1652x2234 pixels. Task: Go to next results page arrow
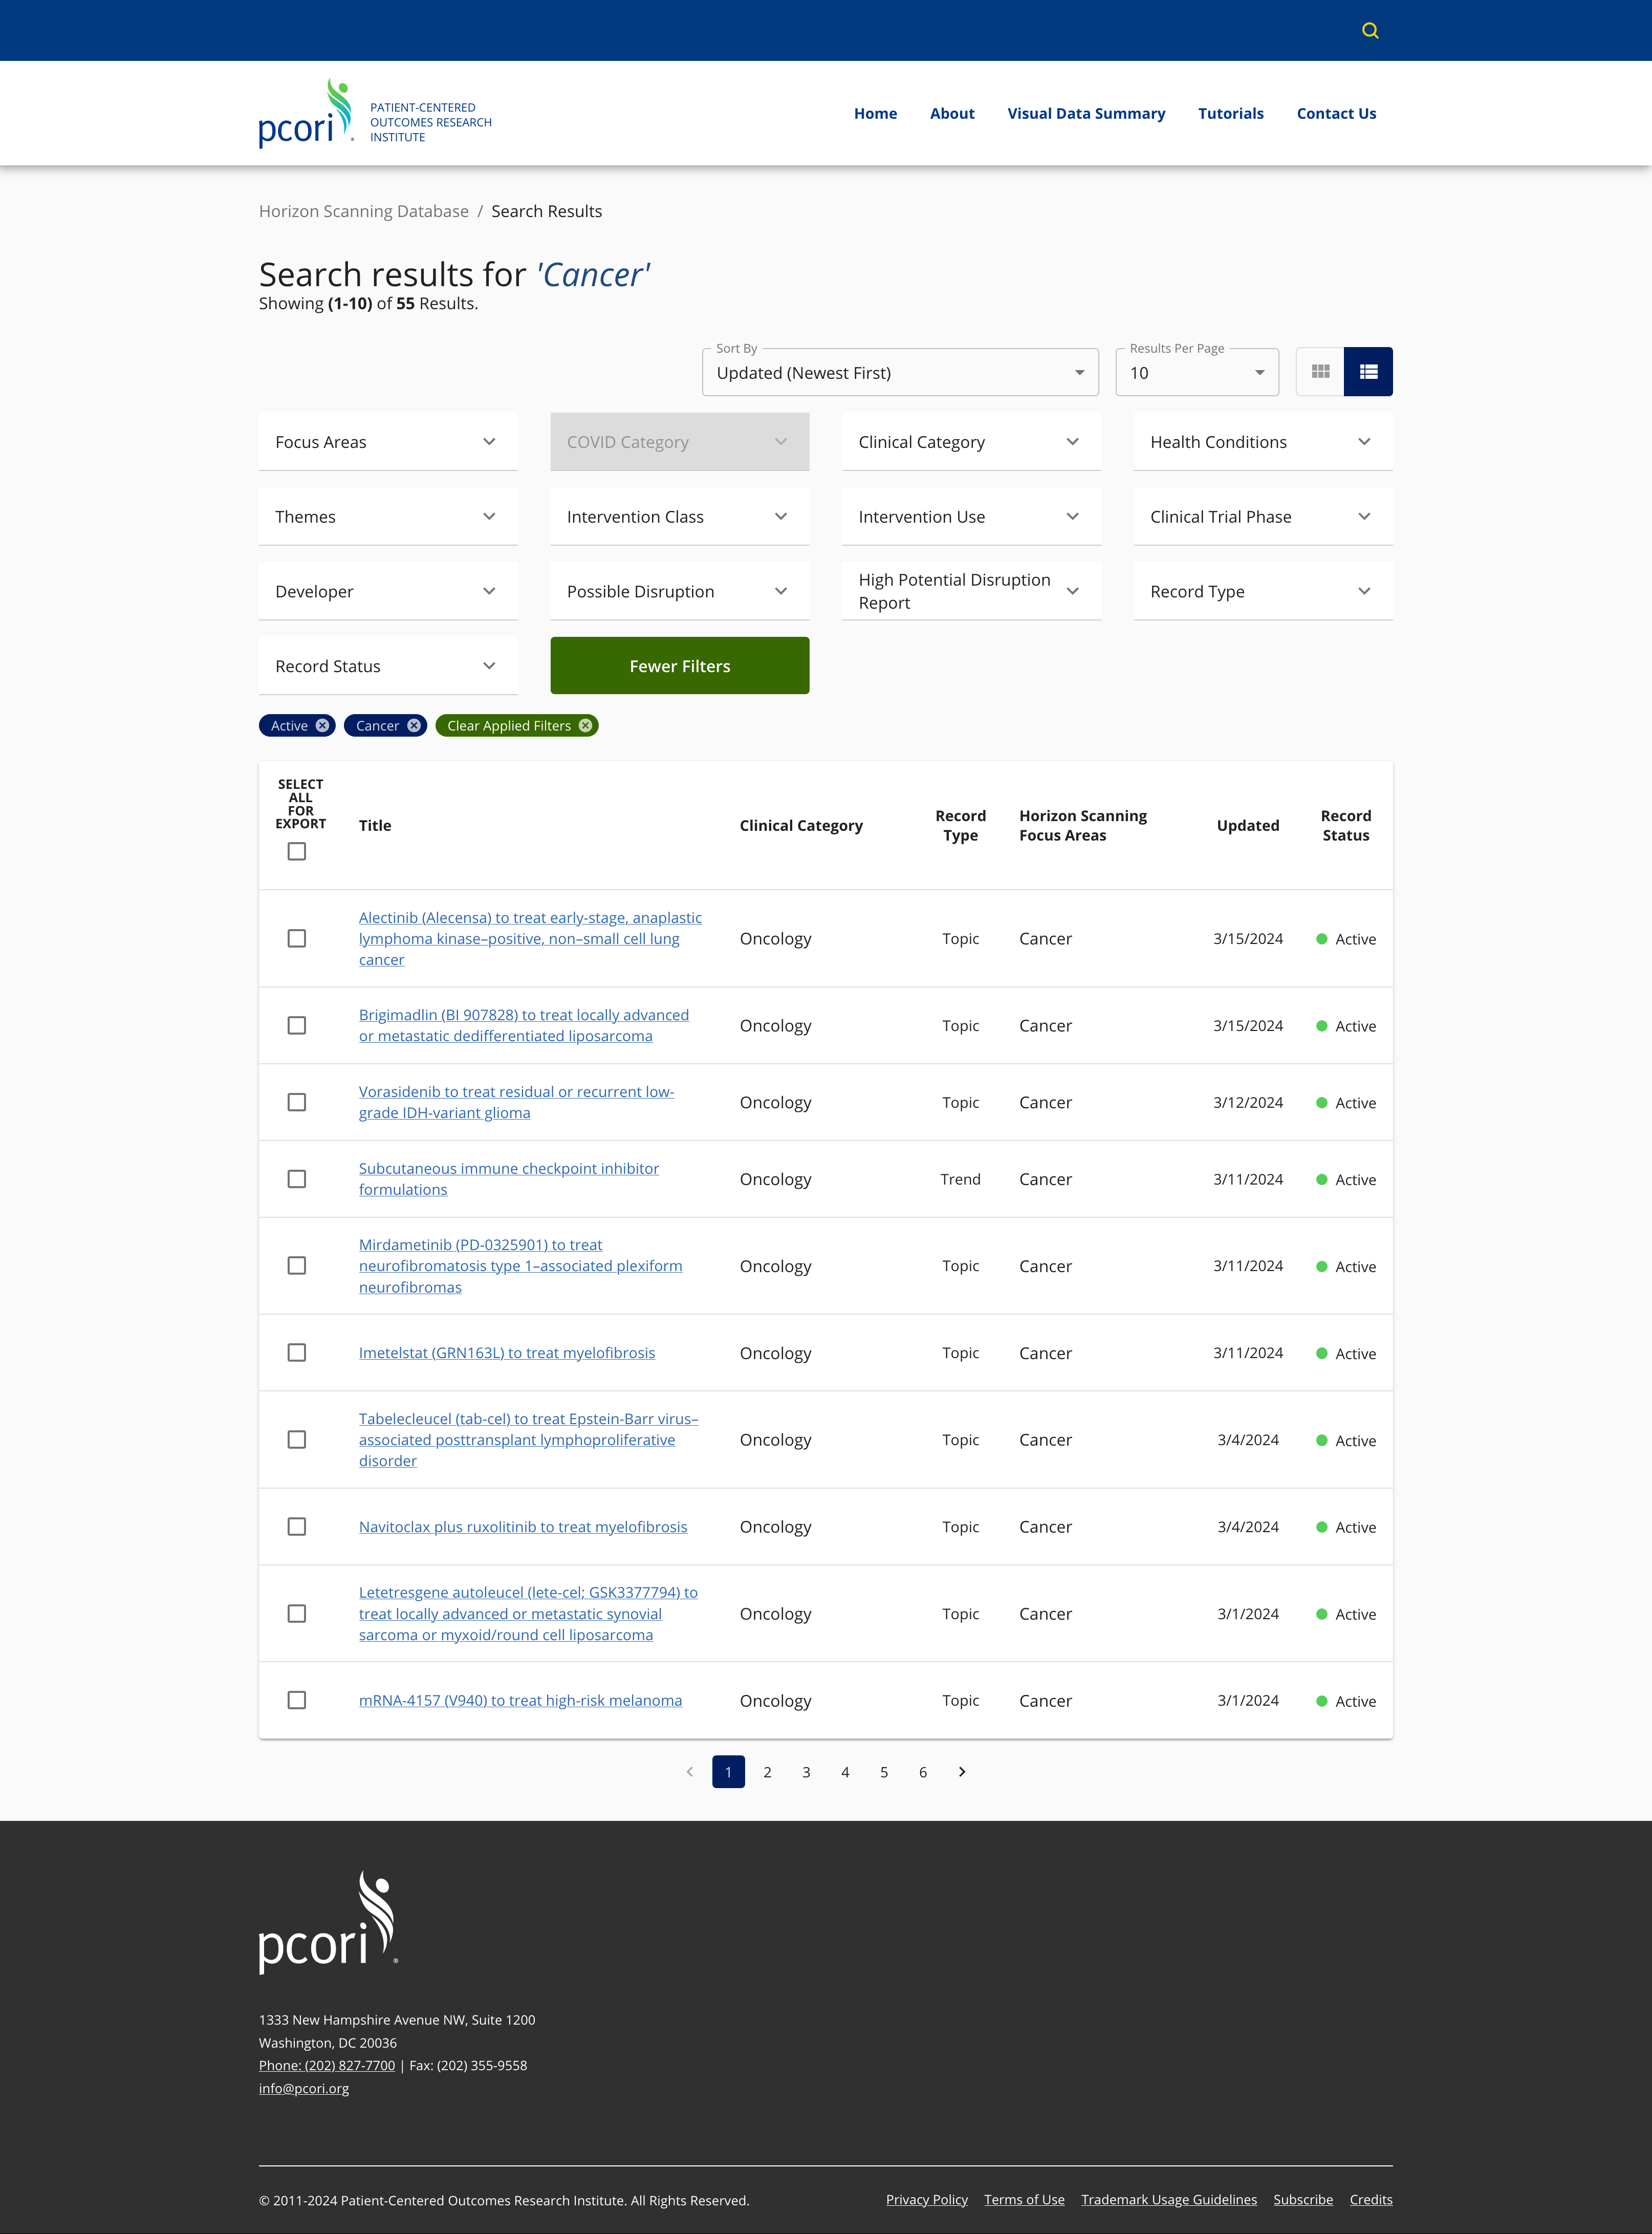(962, 1772)
